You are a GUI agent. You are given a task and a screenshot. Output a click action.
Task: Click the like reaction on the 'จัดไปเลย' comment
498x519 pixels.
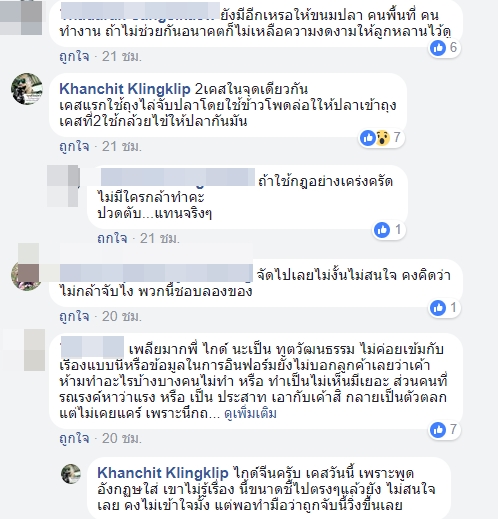click(x=438, y=308)
